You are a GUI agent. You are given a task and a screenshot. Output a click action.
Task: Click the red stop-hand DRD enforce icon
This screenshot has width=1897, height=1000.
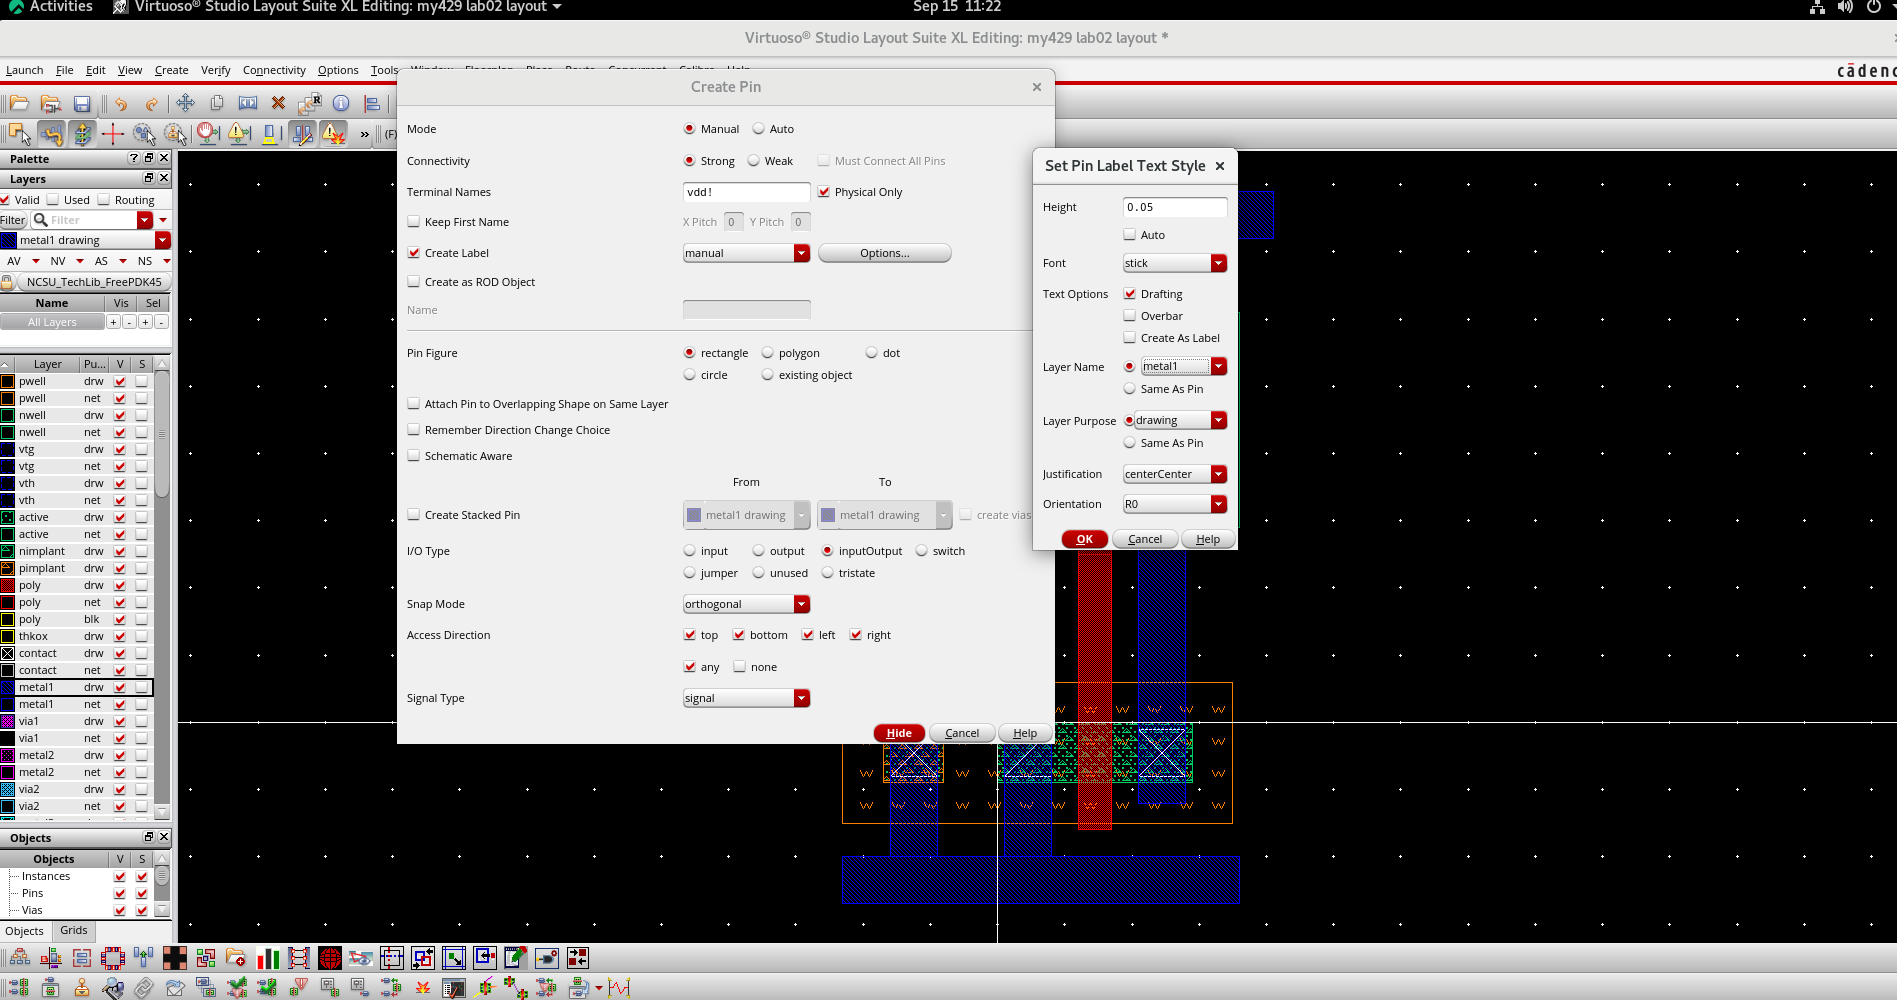point(207,134)
